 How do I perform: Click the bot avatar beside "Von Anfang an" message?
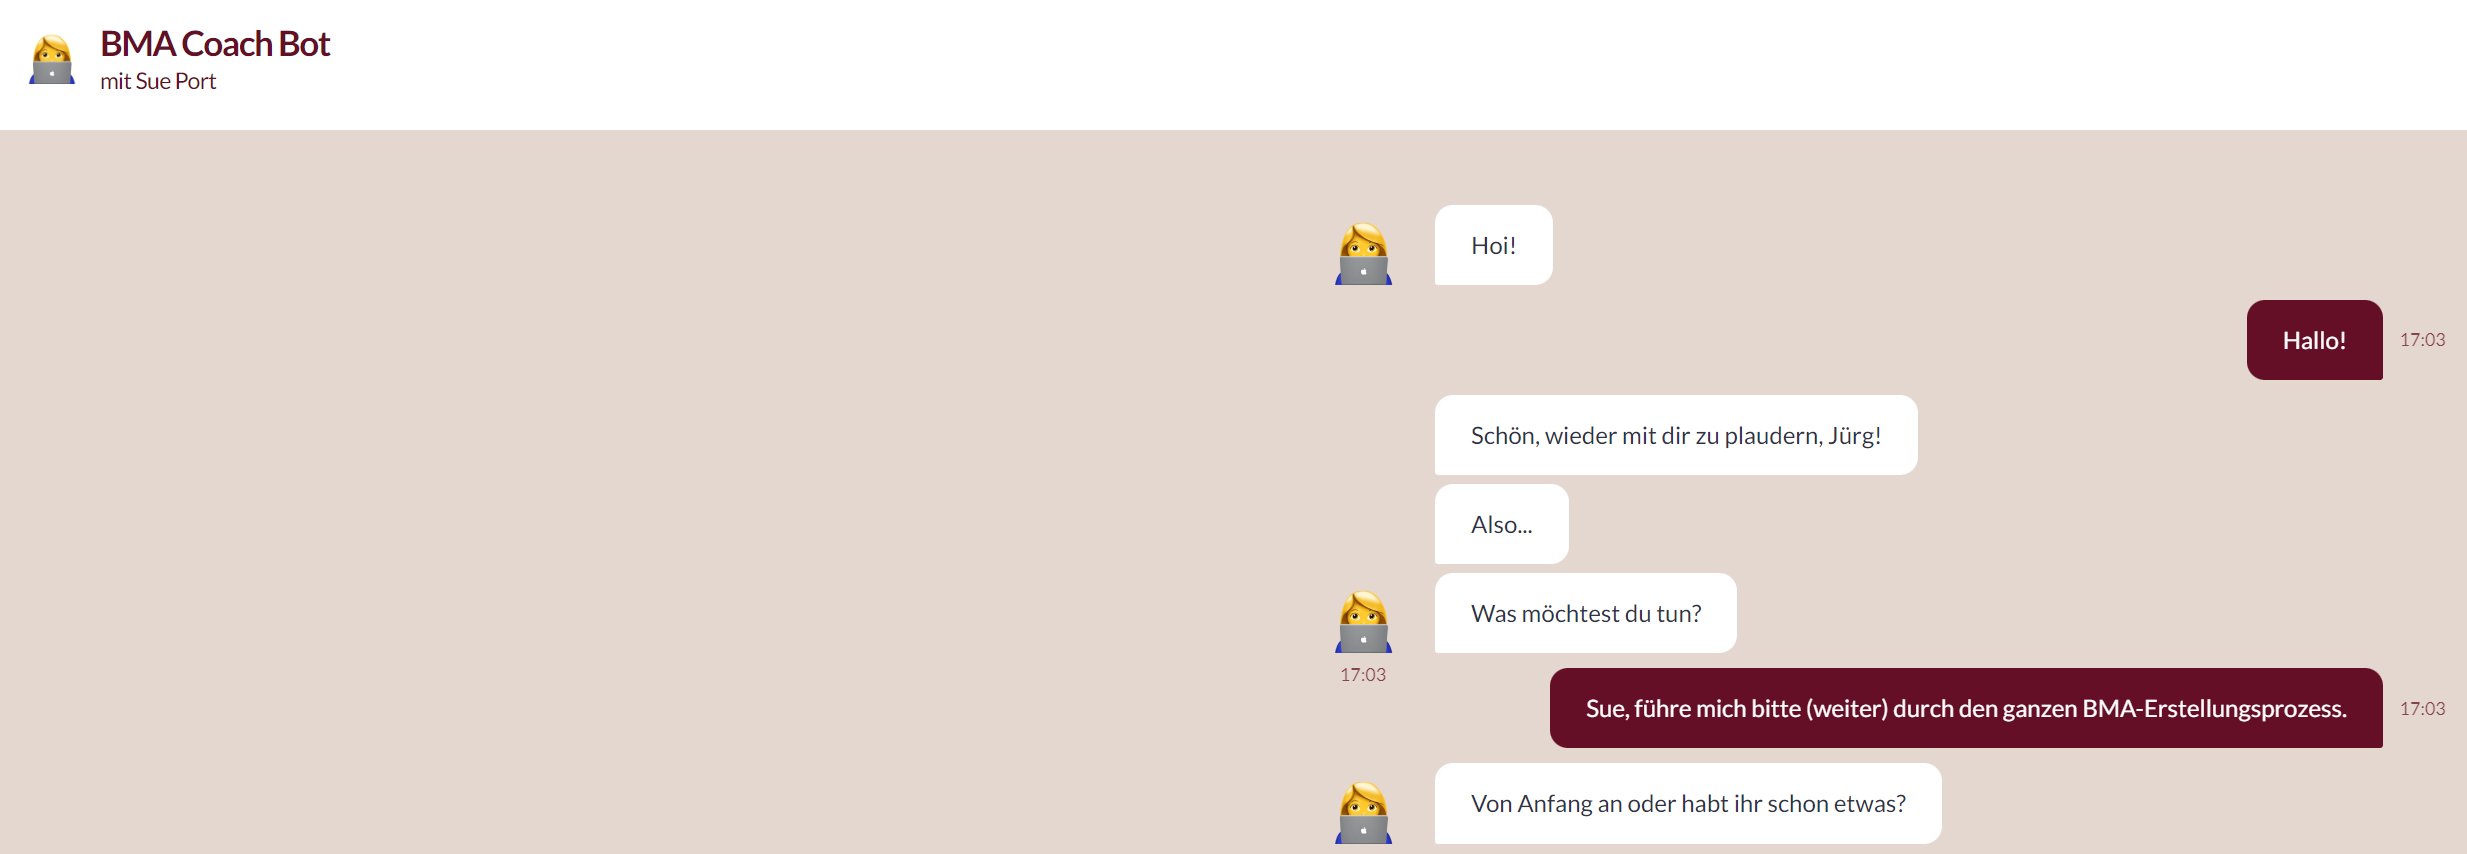tap(1363, 812)
